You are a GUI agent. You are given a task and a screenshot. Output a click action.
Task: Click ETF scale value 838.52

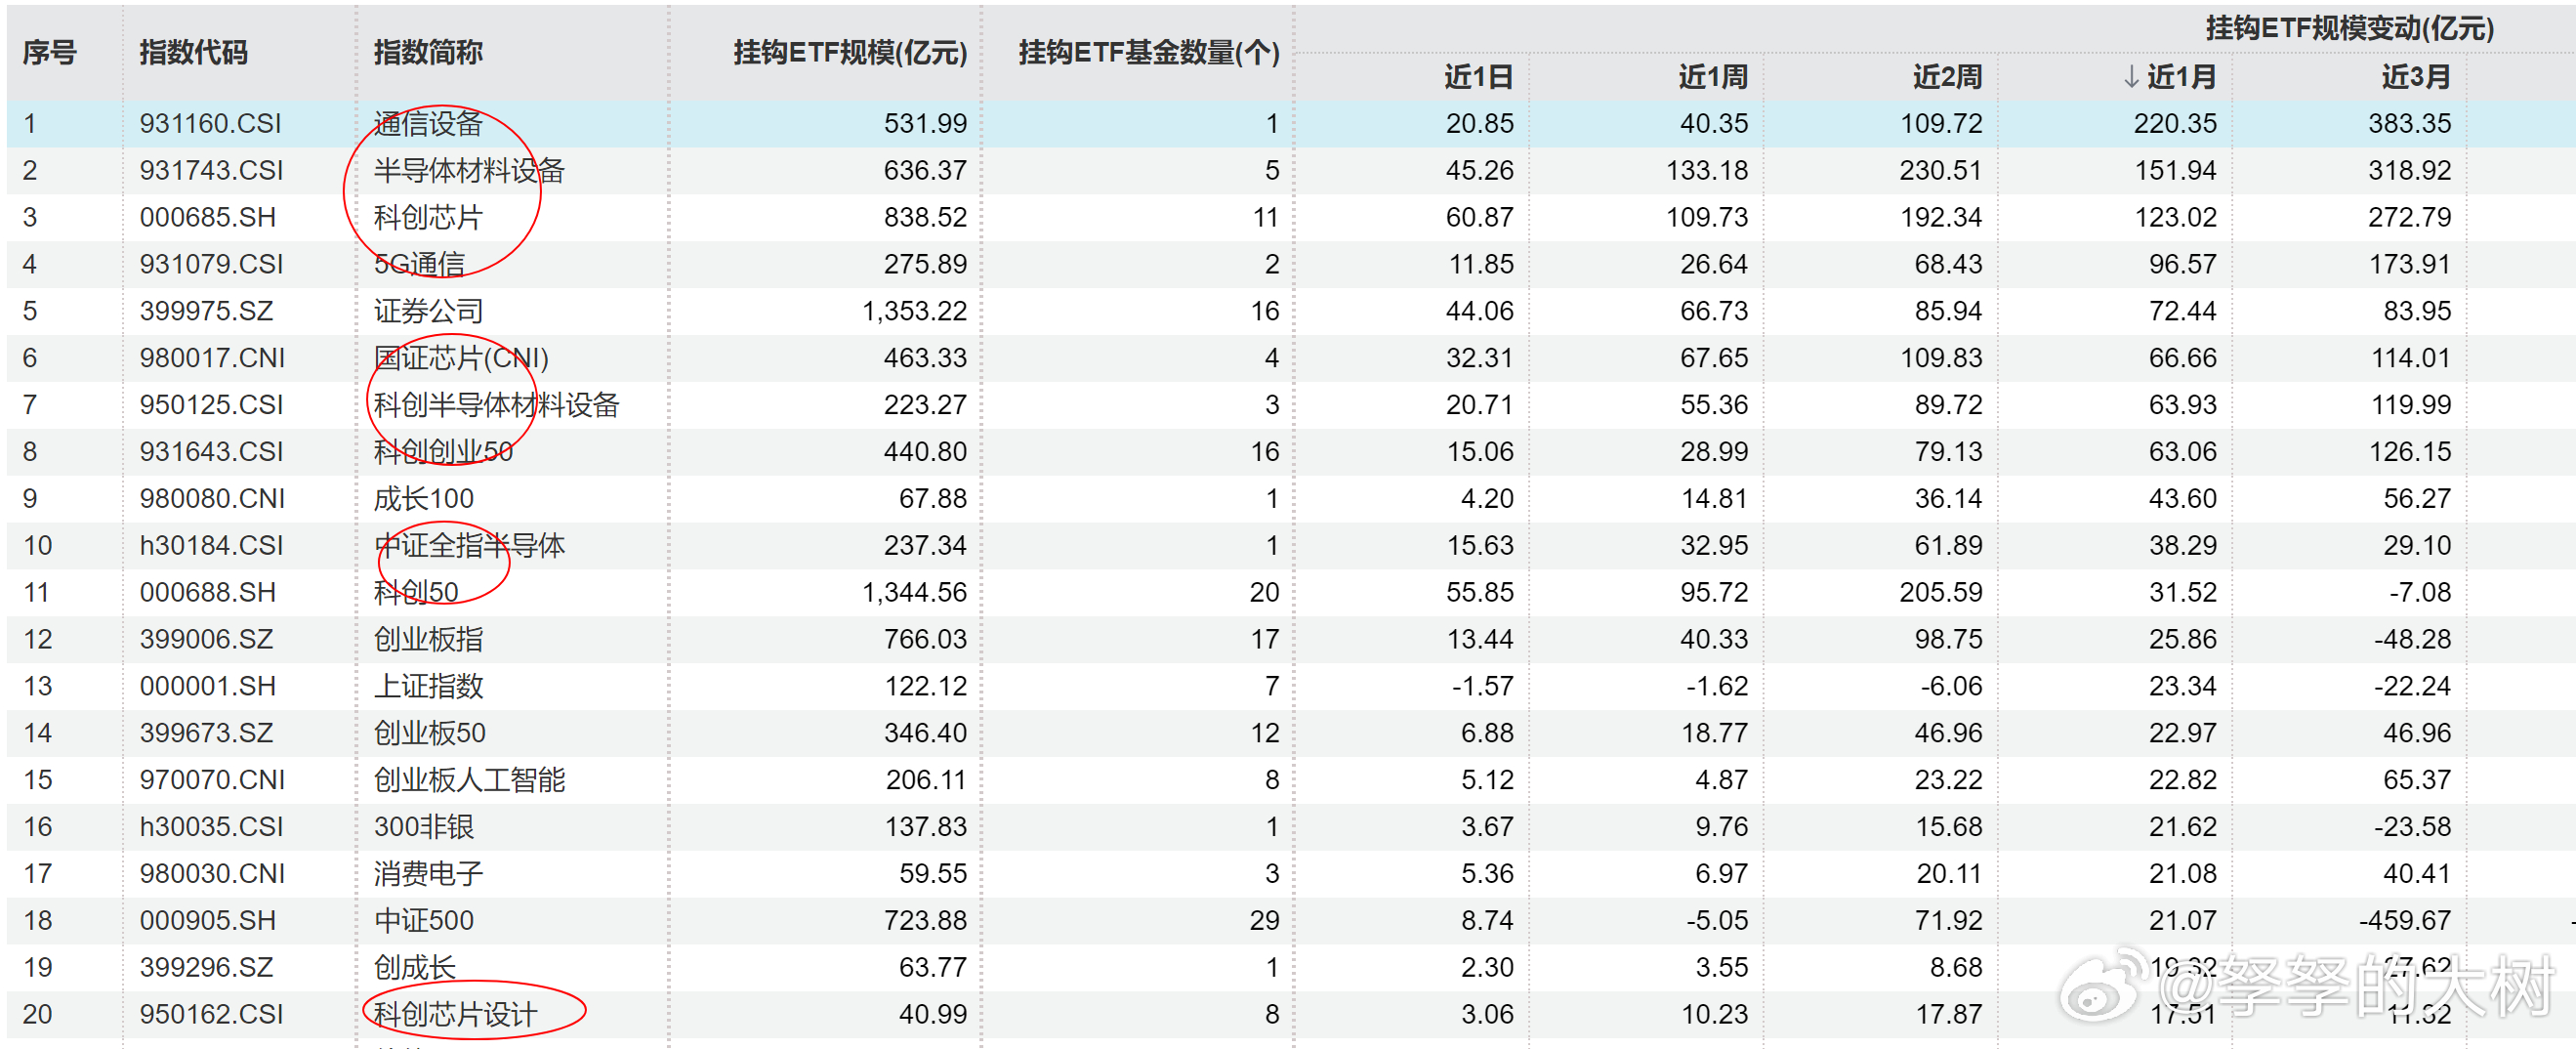925,217
